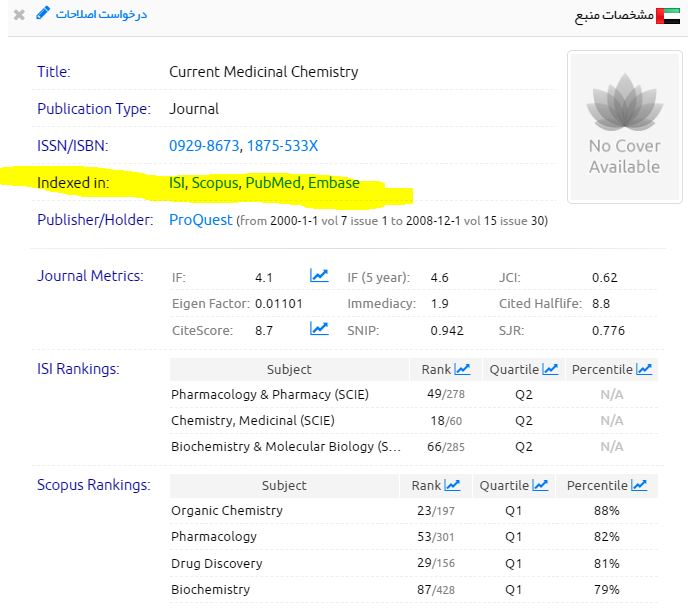This screenshot has width=688, height=609.
Task: Close the source details panel
Action: pos(19,15)
